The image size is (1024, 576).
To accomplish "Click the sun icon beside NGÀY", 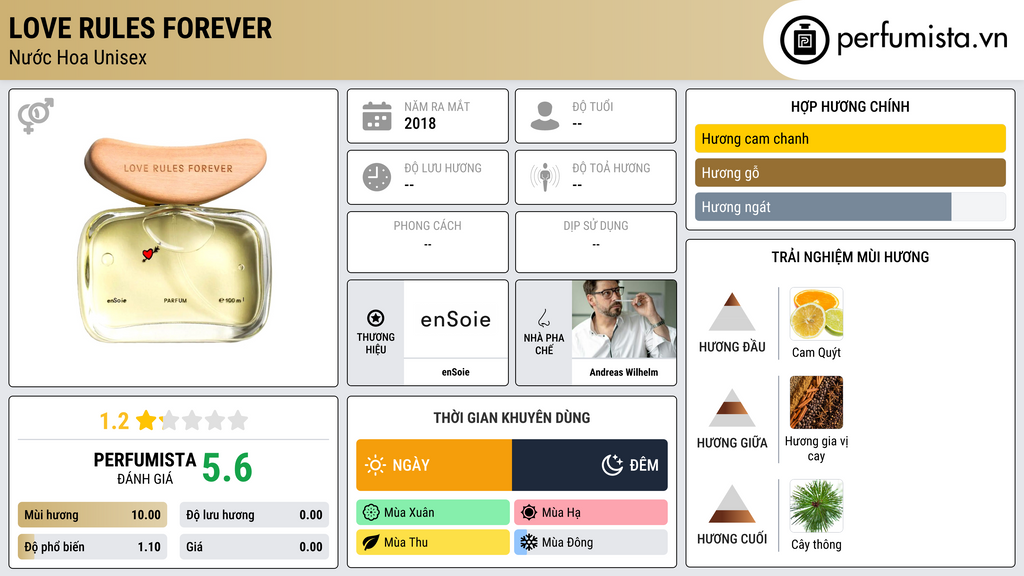I will (x=375, y=465).
